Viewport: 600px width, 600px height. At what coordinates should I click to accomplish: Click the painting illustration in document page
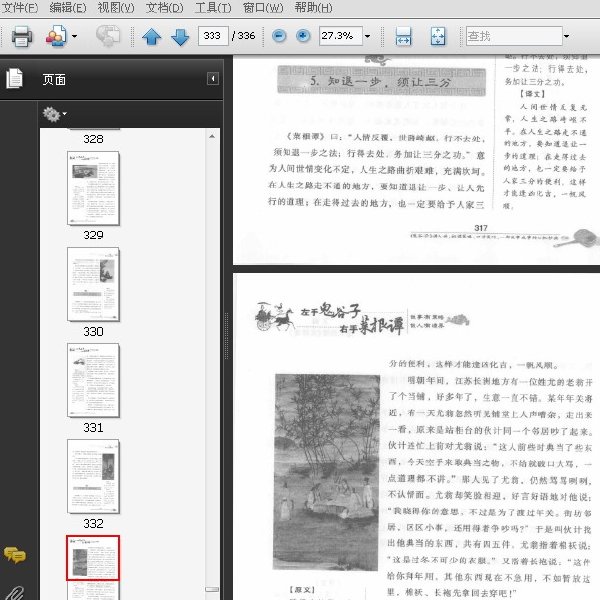tap(327, 472)
